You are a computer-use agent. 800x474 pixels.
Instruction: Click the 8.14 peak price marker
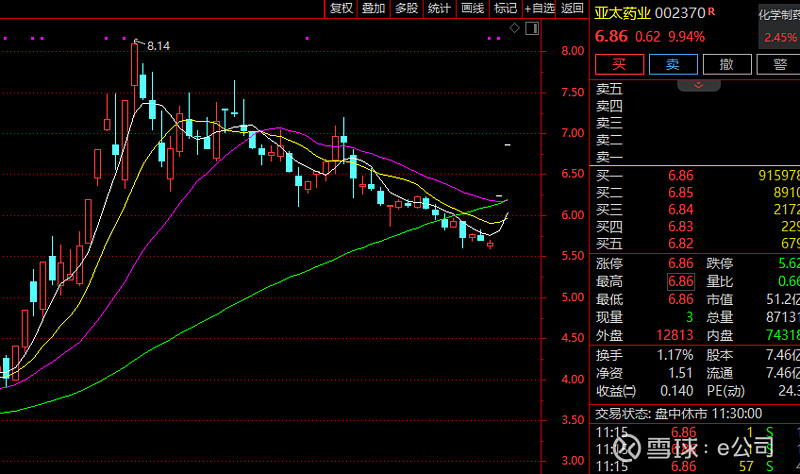158,46
